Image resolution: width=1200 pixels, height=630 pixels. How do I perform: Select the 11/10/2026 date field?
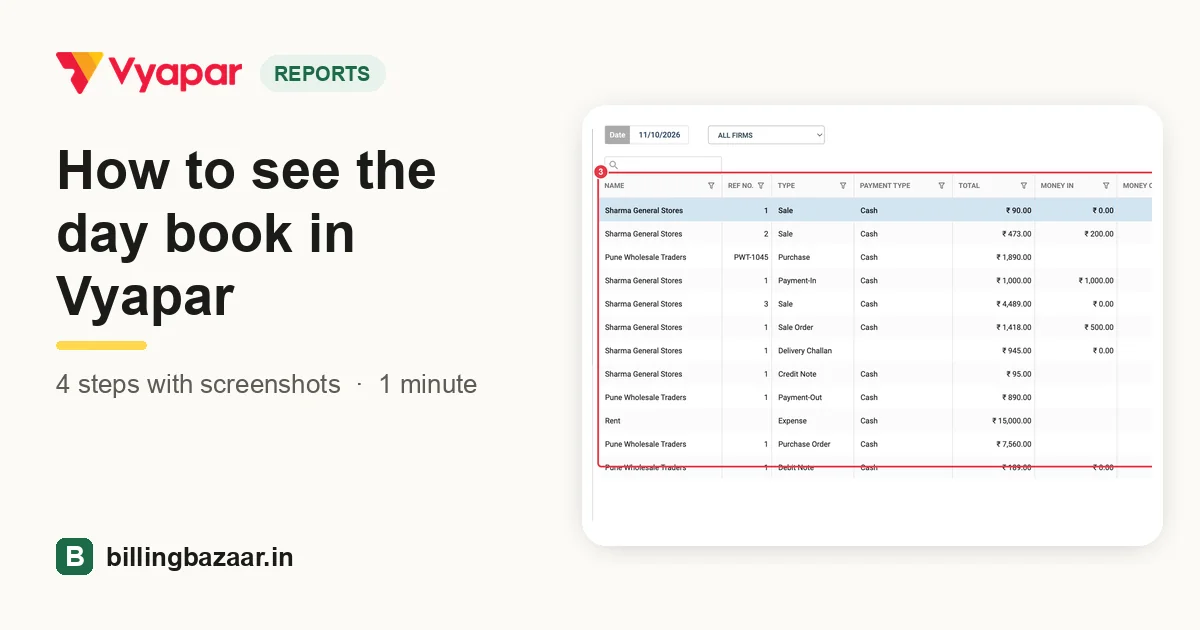tap(659, 135)
